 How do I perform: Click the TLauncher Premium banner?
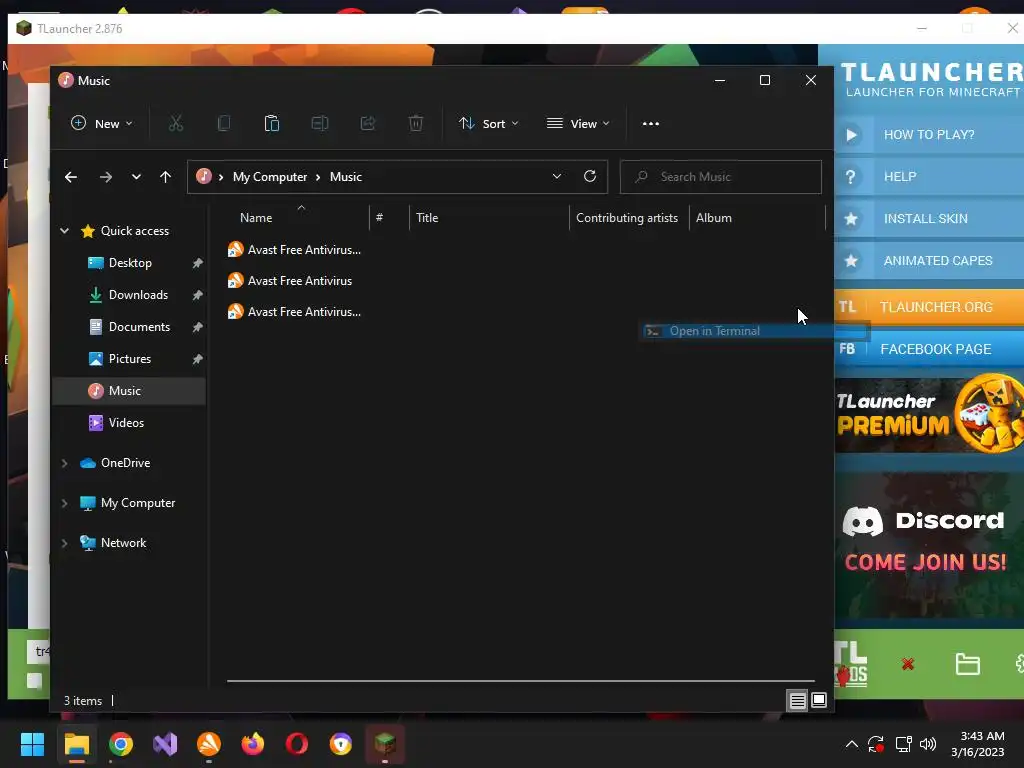(929, 414)
